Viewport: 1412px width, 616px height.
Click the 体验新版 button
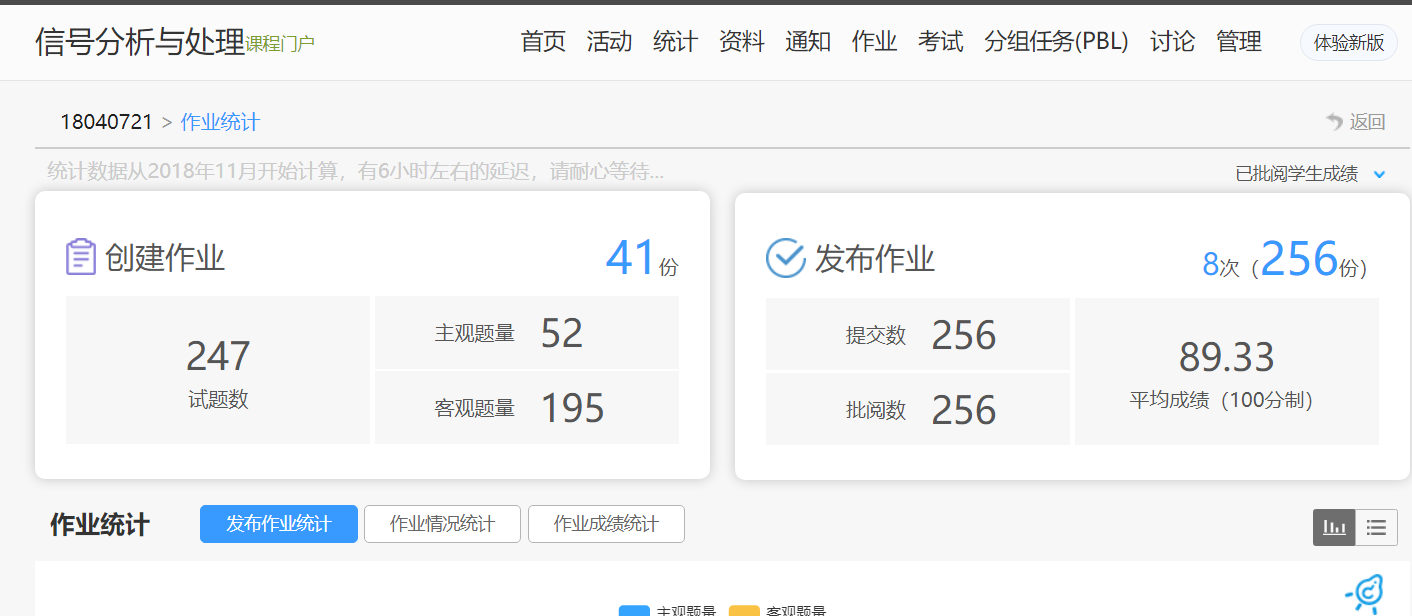1348,43
